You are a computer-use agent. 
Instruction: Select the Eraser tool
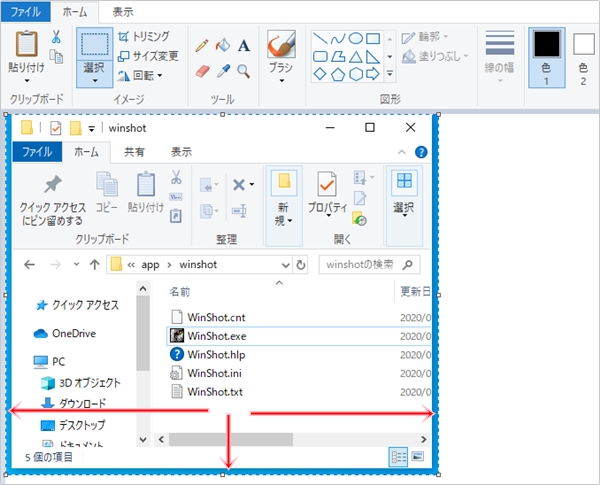[x=202, y=71]
